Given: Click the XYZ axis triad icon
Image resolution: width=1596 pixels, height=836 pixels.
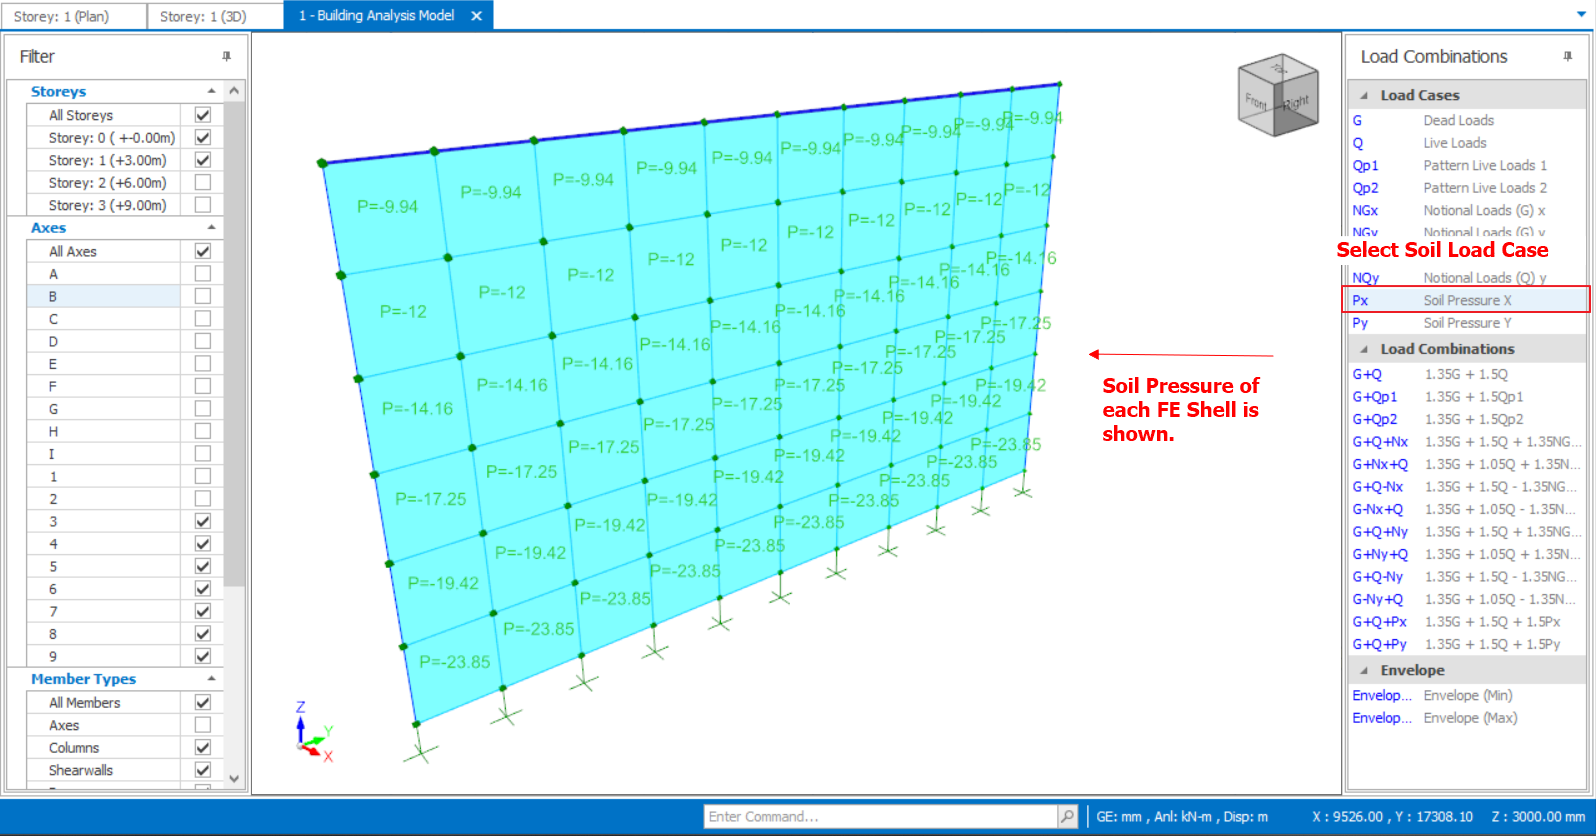Looking at the screenshot, I should click(312, 734).
